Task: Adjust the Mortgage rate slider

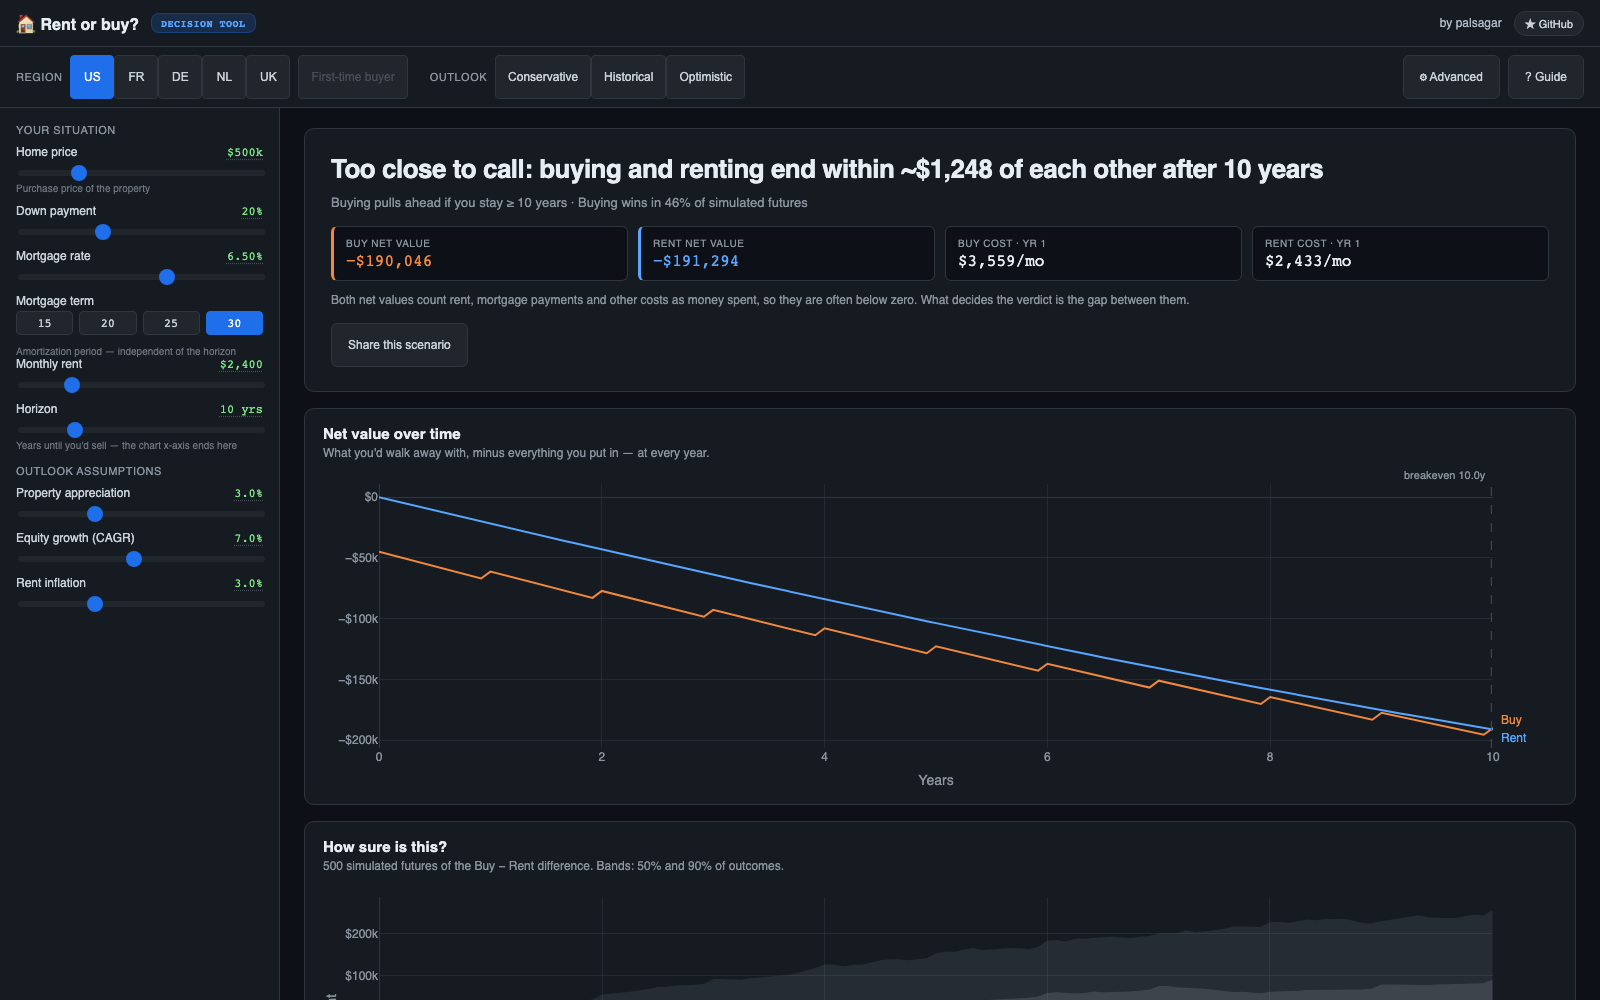Action: click(x=141, y=277)
